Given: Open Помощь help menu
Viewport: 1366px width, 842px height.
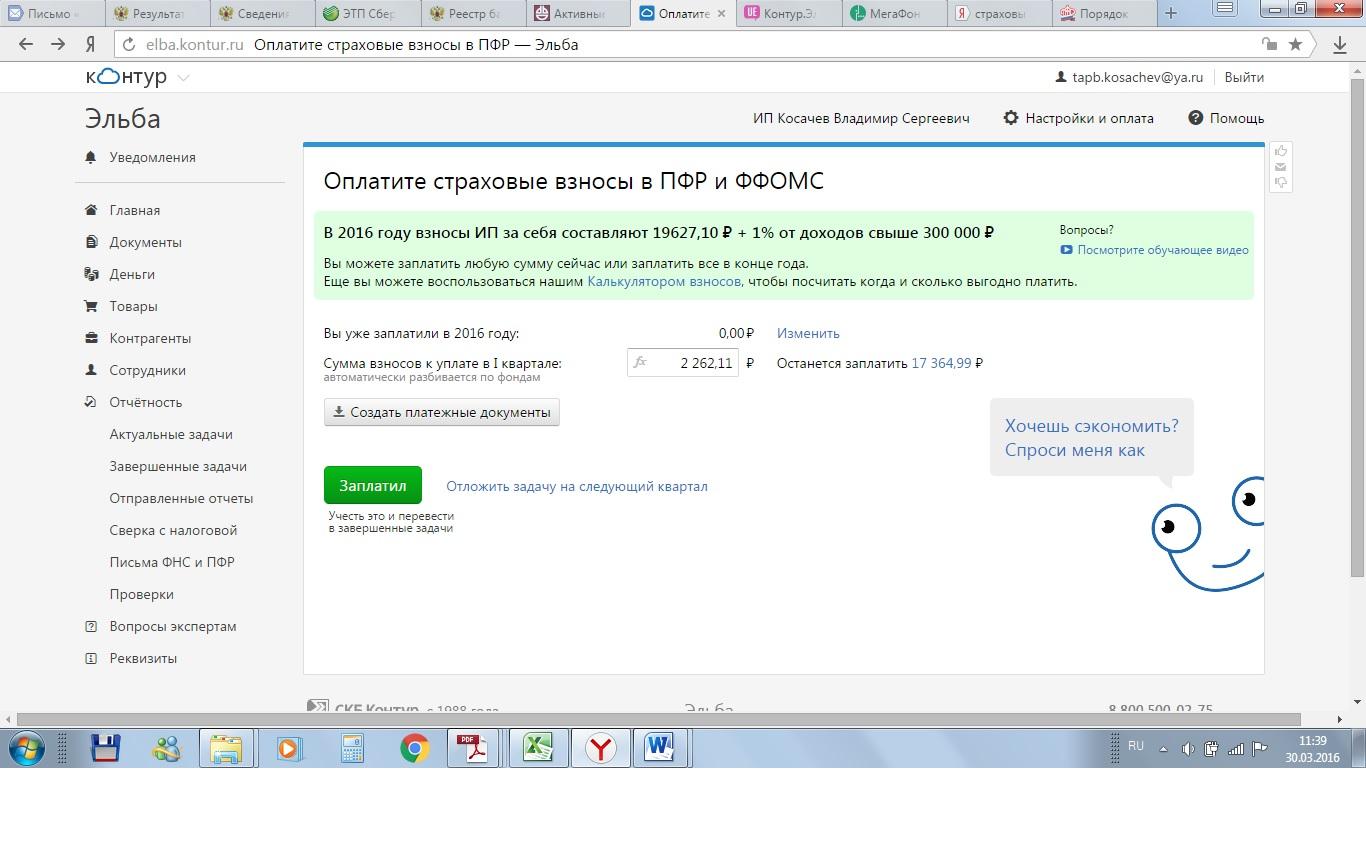Looking at the screenshot, I should click(x=1226, y=118).
